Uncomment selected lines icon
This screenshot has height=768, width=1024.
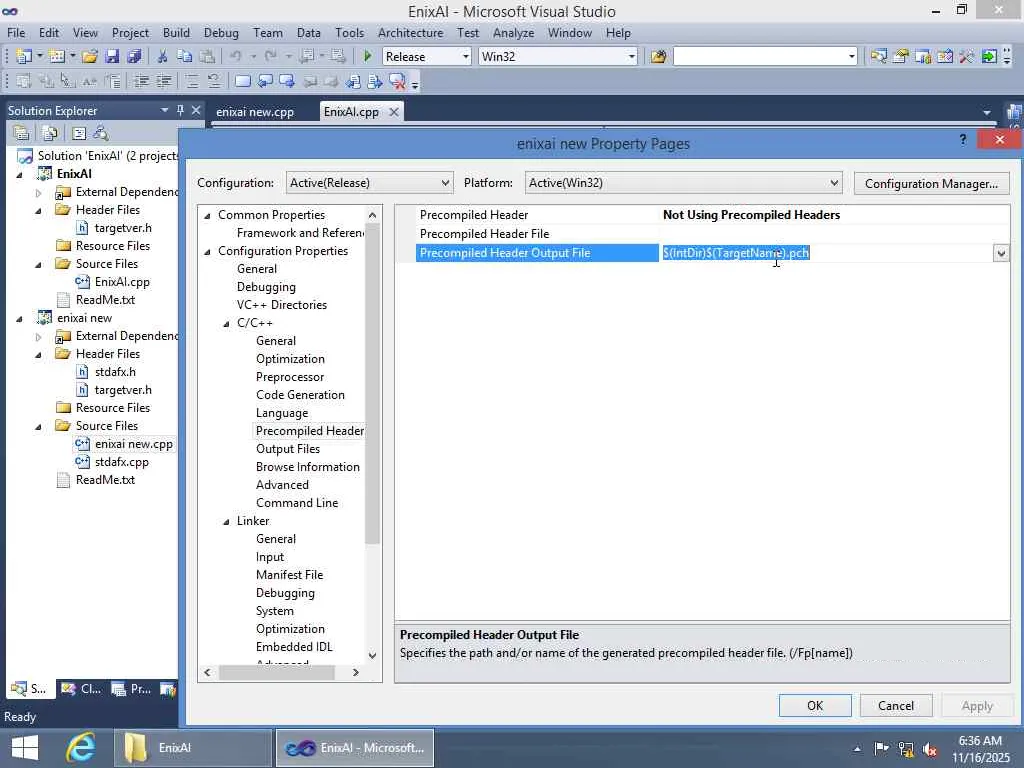click(x=214, y=82)
